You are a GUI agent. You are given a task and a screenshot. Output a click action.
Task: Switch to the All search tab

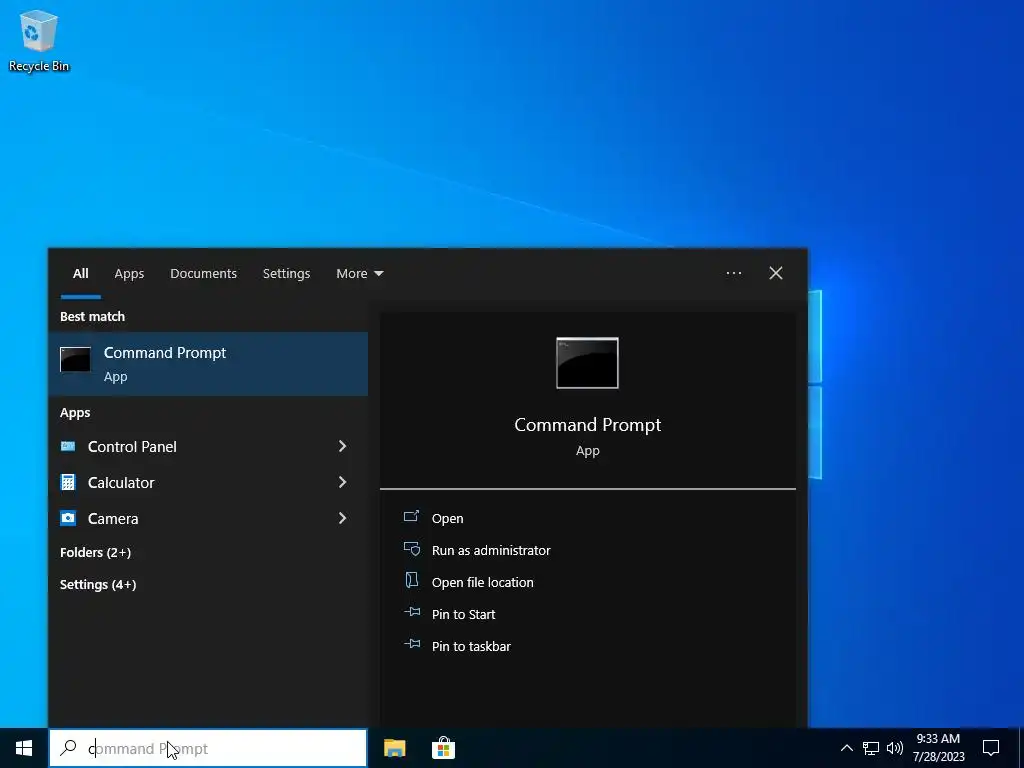pos(80,274)
